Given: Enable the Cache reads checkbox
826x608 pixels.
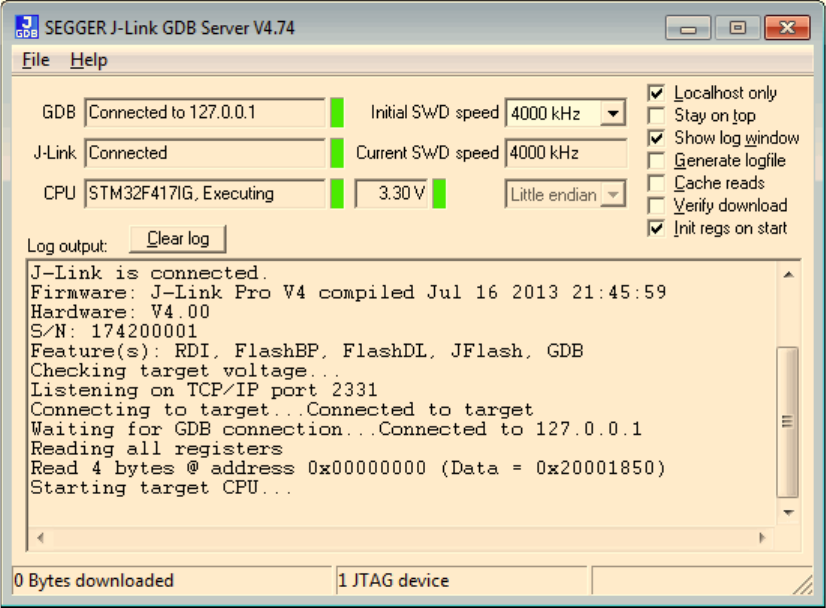Looking at the screenshot, I should [656, 183].
